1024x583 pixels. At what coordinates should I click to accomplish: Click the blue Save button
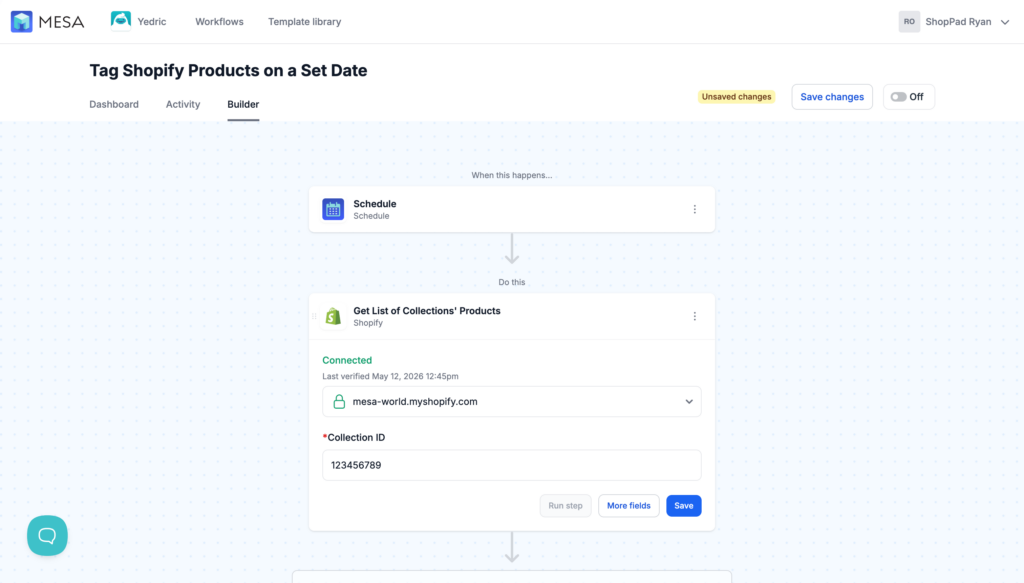tap(684, 505)
